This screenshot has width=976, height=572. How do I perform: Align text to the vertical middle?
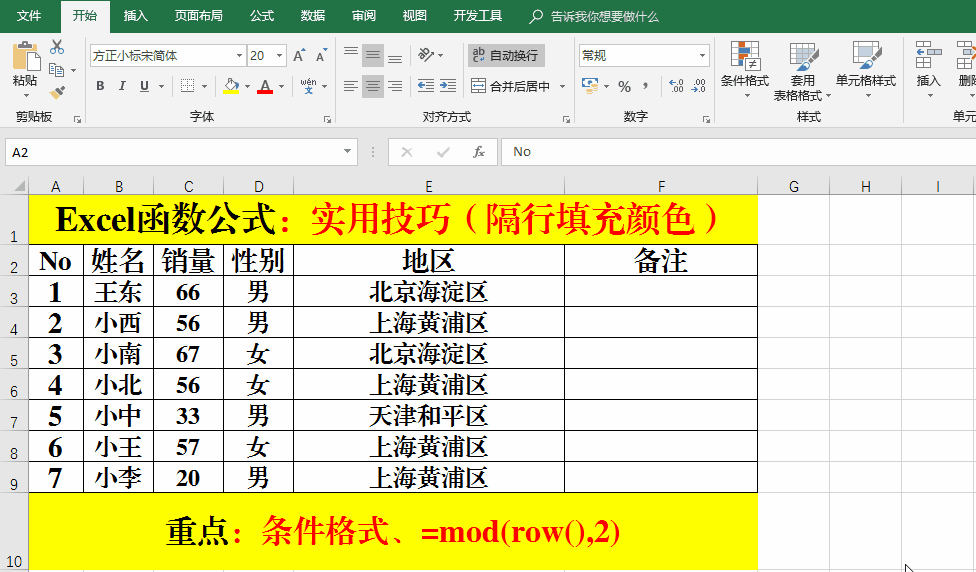coord(373,55)
